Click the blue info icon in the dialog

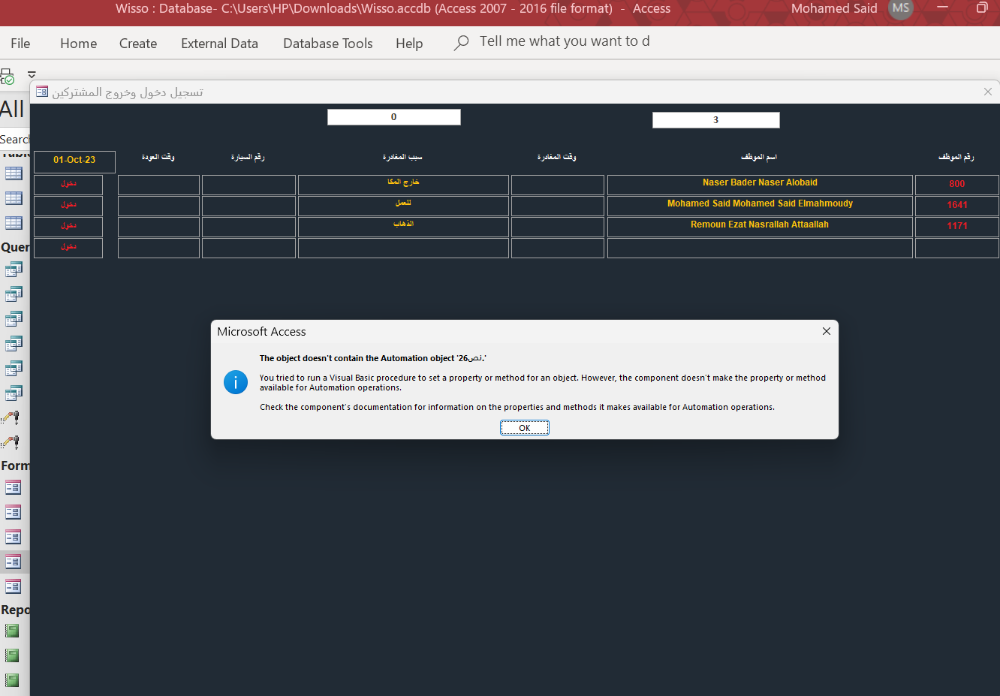(x=235, y=382)
